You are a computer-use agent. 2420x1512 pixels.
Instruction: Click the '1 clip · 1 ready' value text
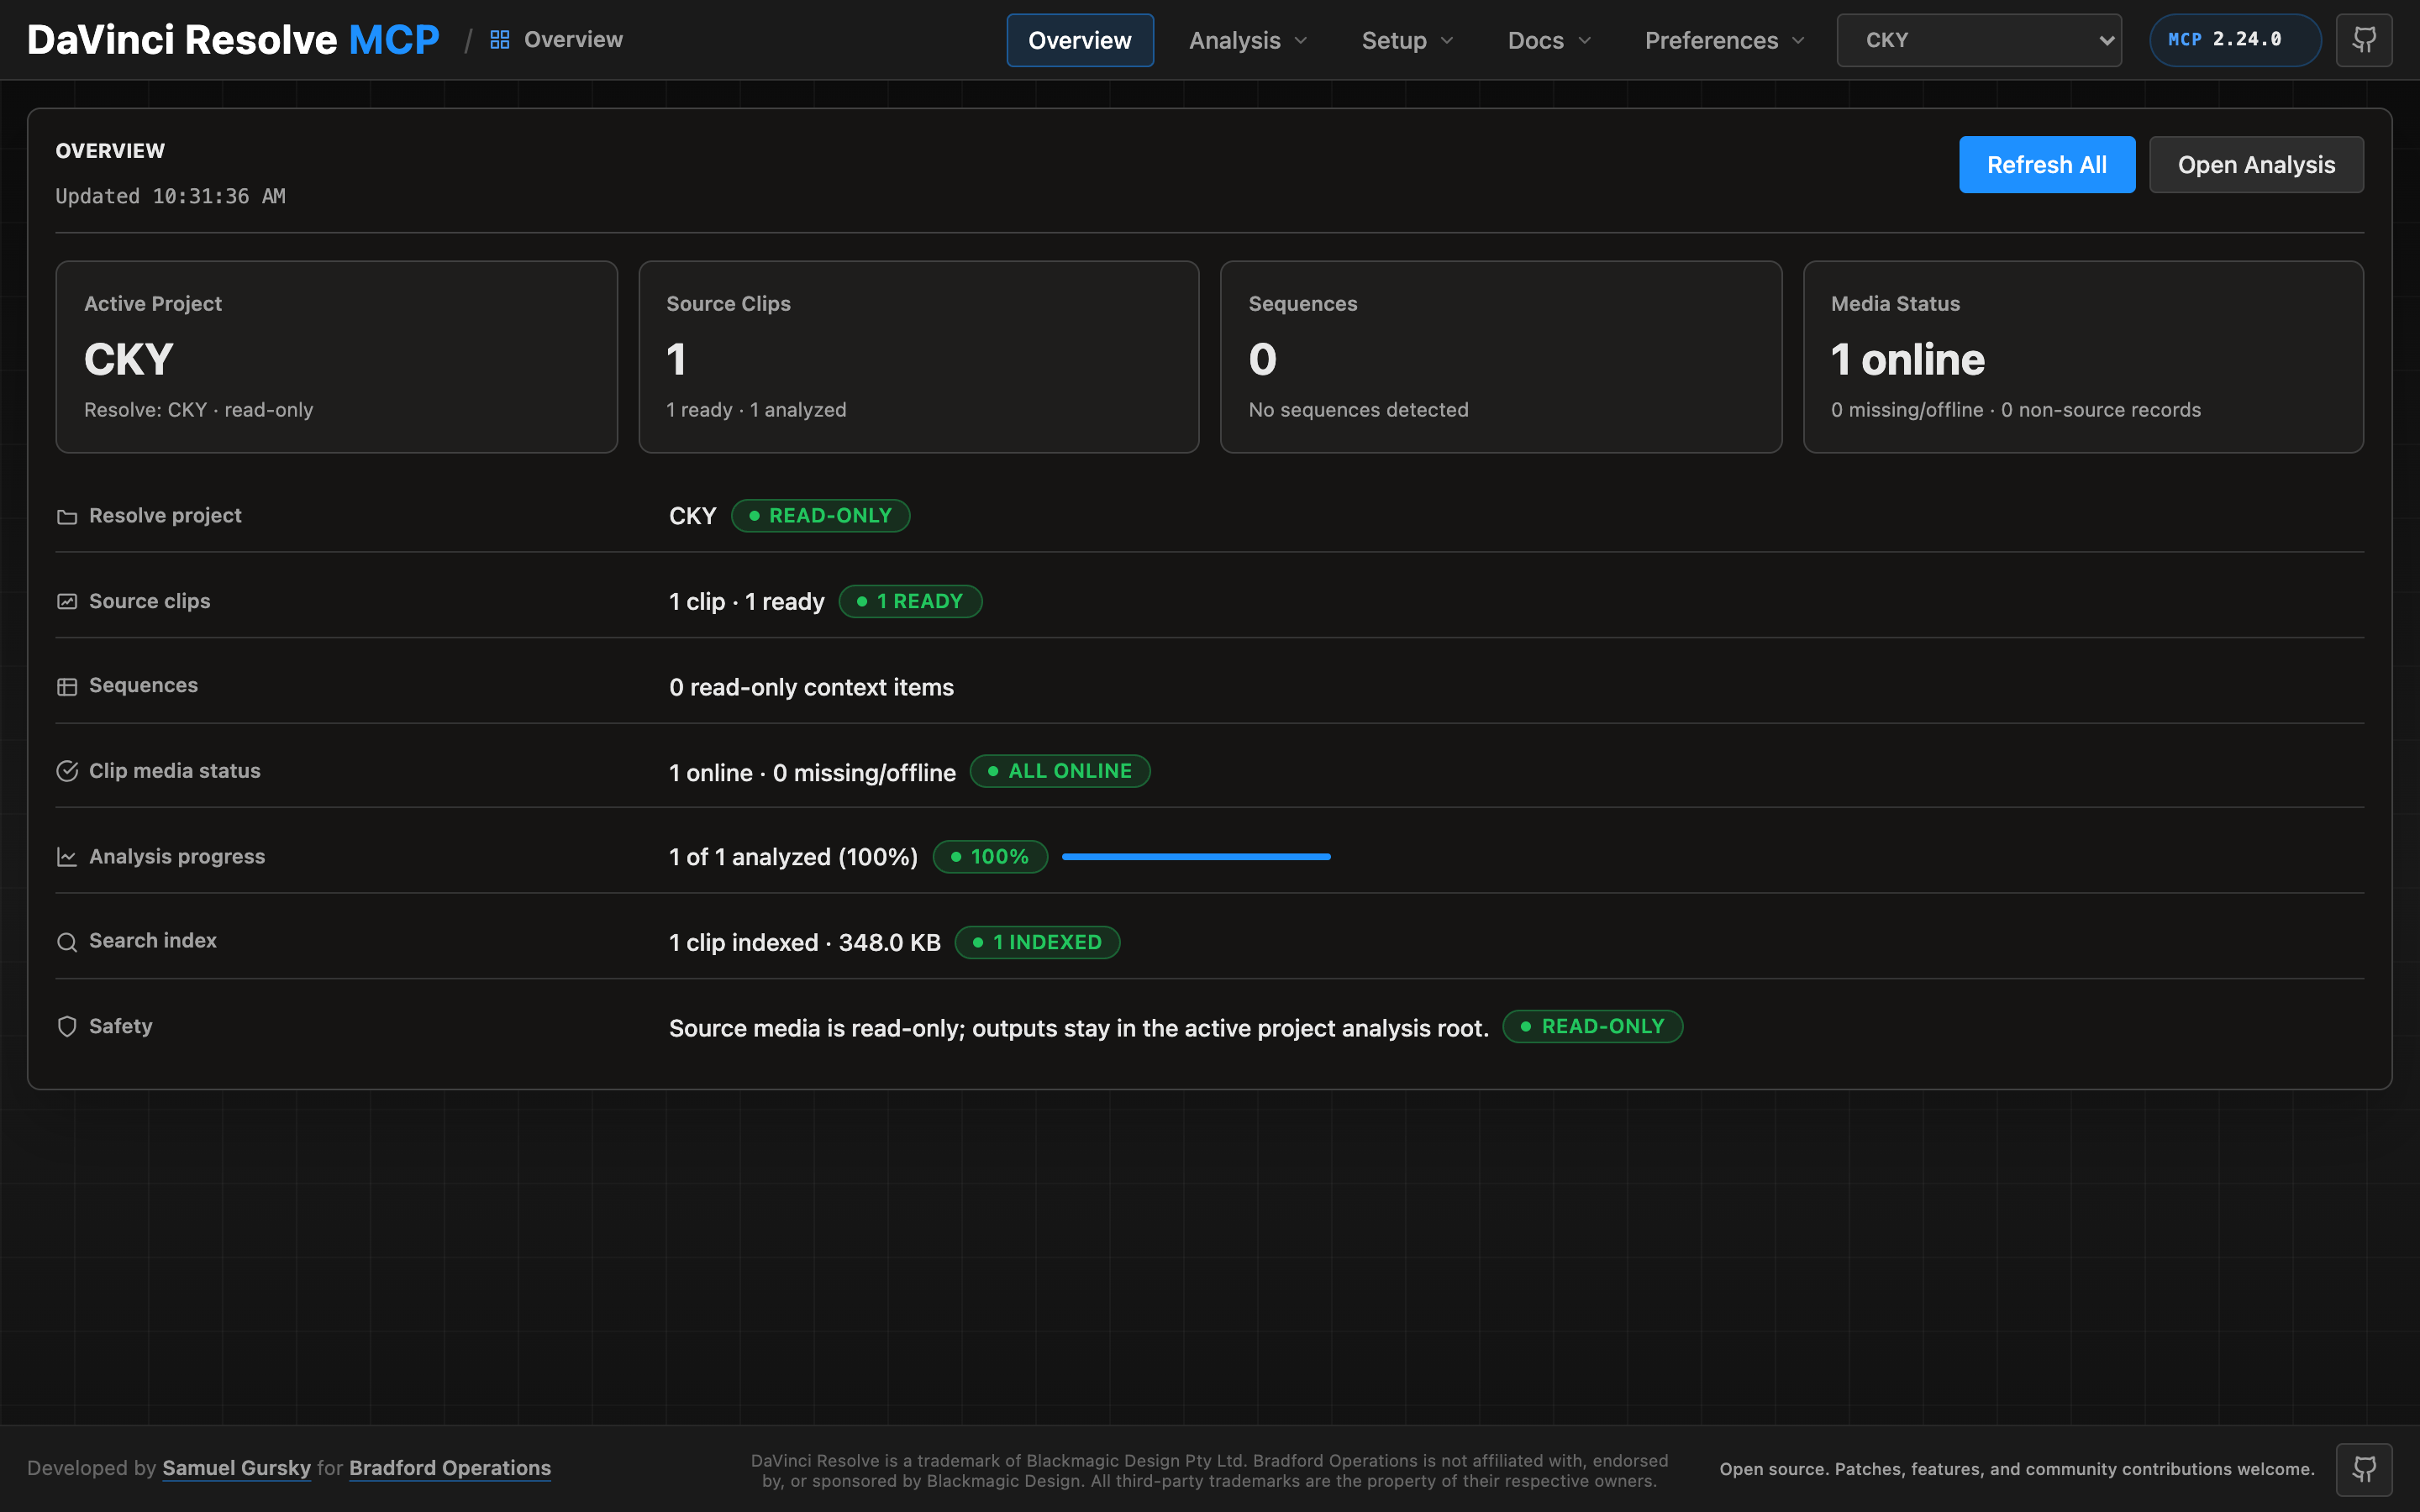point(747,602)
